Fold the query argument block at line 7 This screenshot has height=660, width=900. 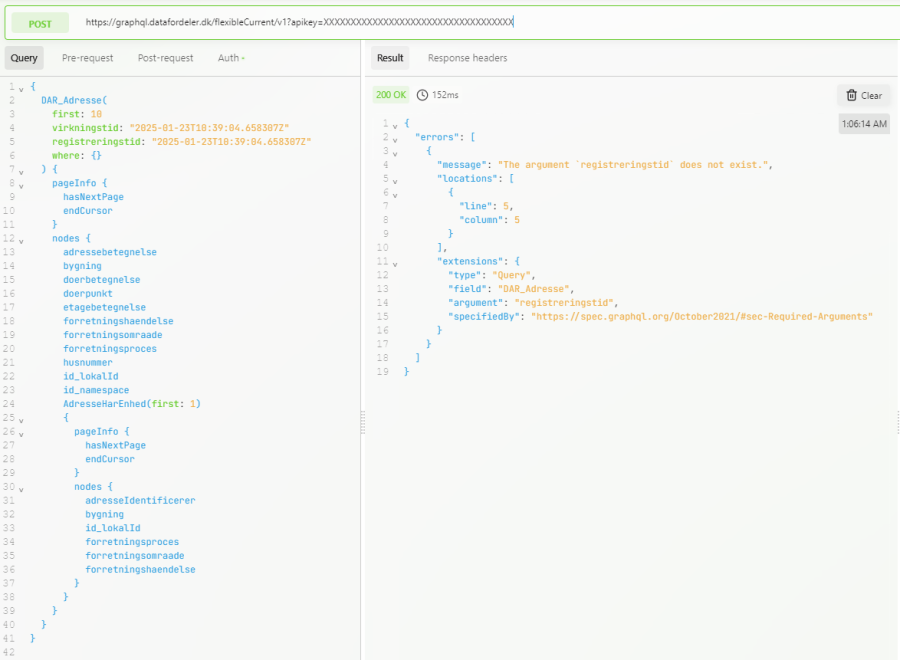[21, 170]
